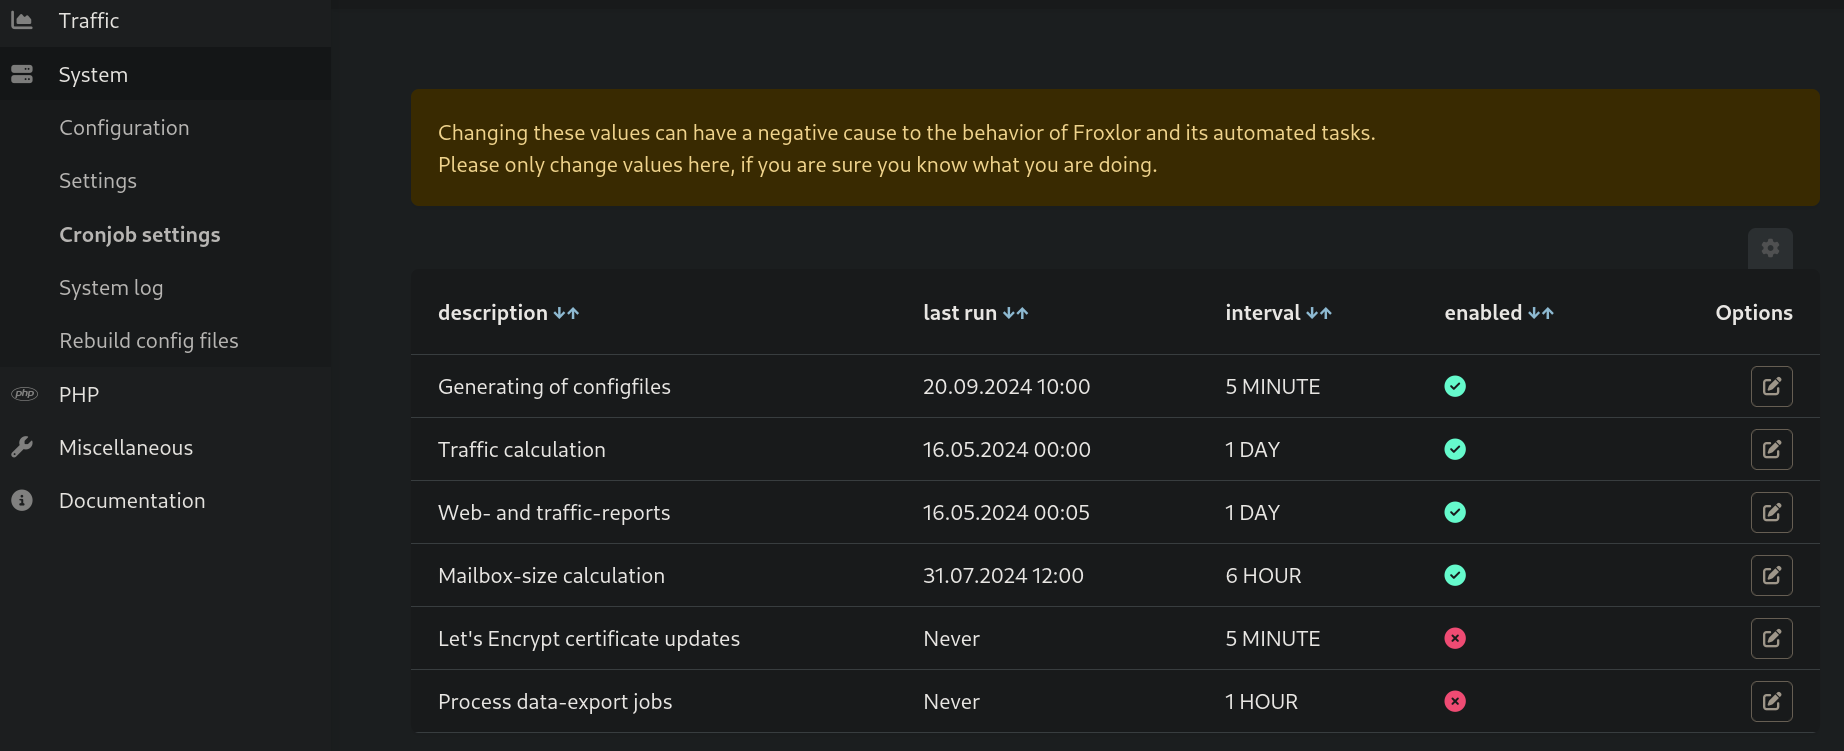Click enabled checkmark for Traffic calculation
Image resolution: width=1844 pixels, height=751 pixels.
(x=1455, y=449)
